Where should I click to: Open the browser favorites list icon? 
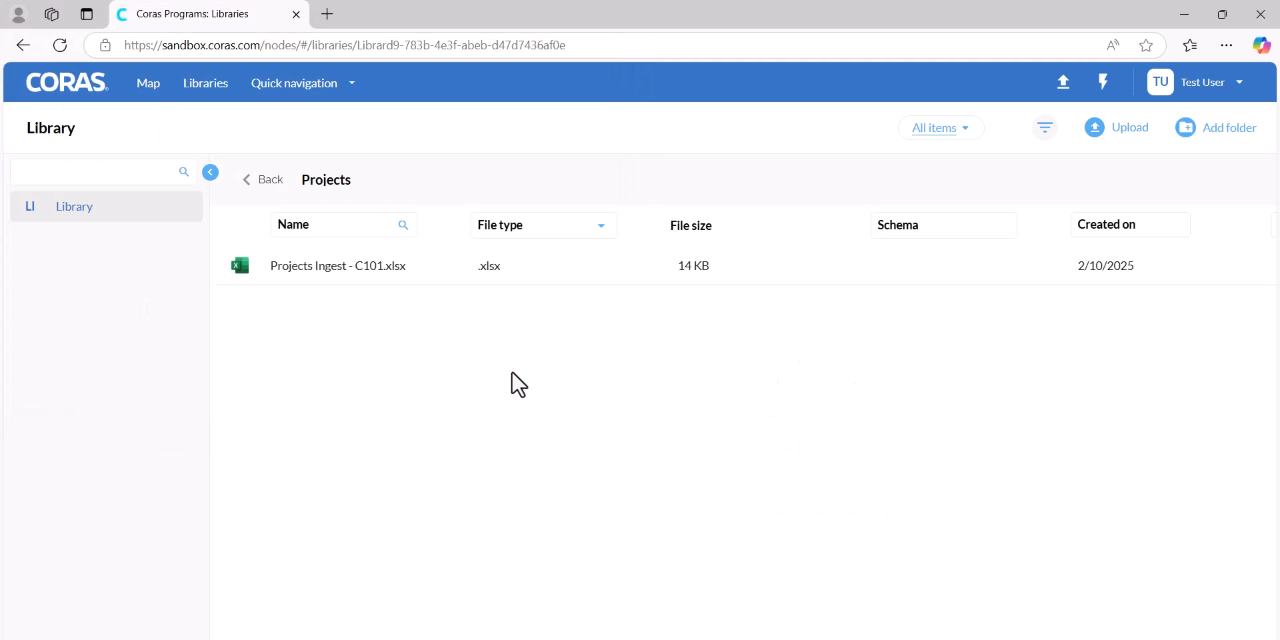click(1189, 45)
